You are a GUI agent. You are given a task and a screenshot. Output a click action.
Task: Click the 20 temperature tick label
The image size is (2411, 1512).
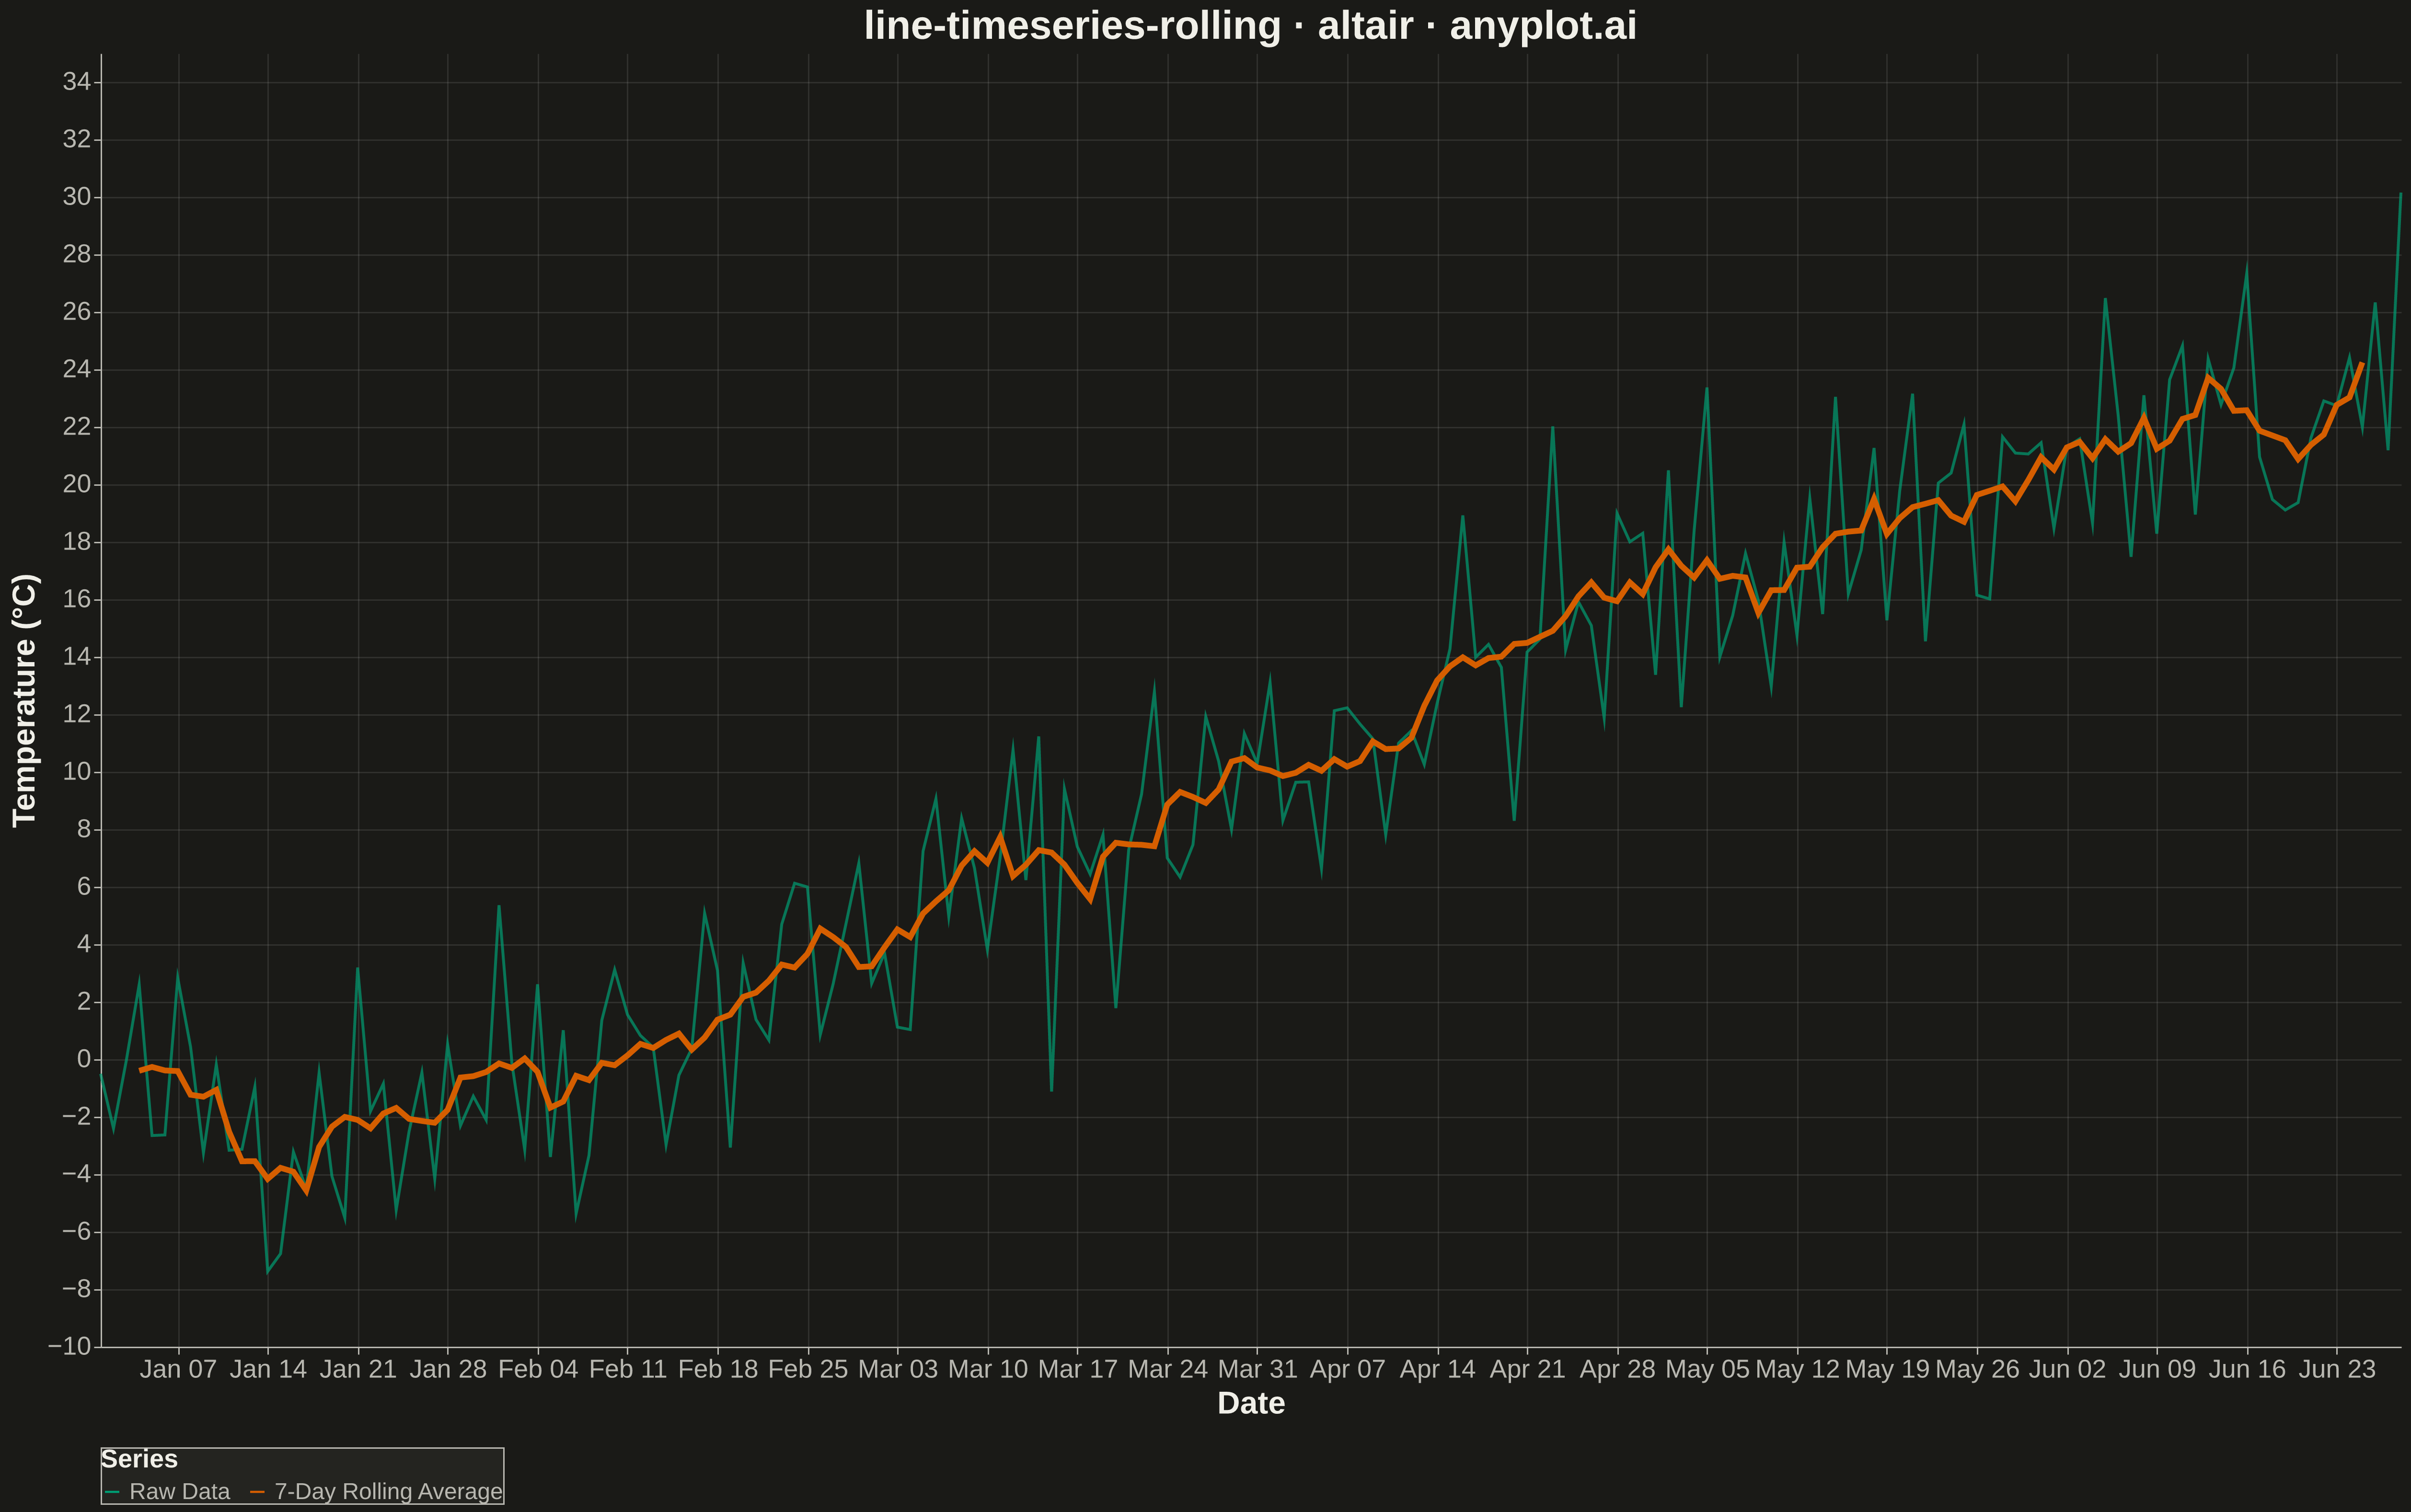tap(77, 484)
